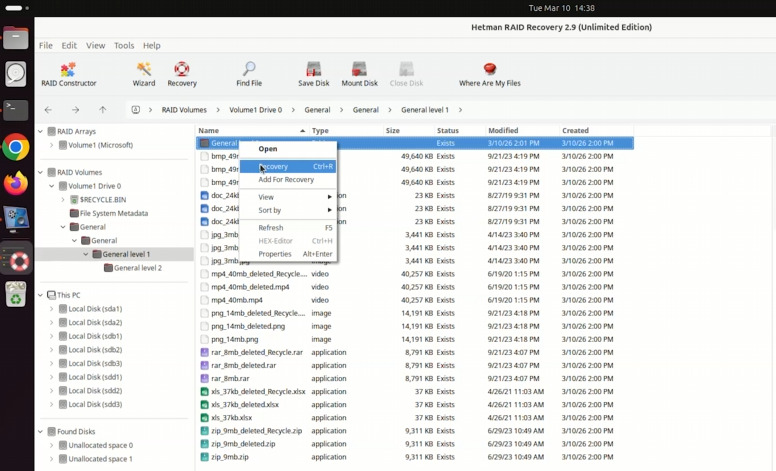Collapse the Found Disks section
The image size is (776, 471).
point(40,431)
